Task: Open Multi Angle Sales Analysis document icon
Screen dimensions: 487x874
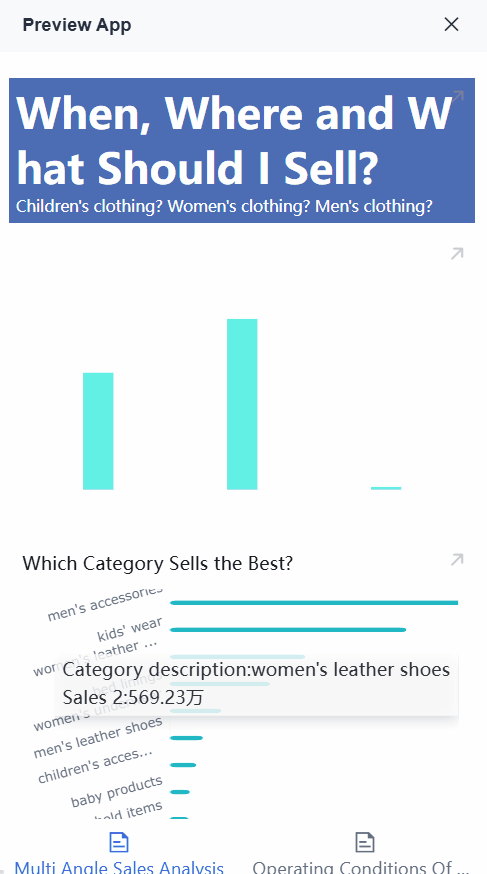Action: coord(119,842)
